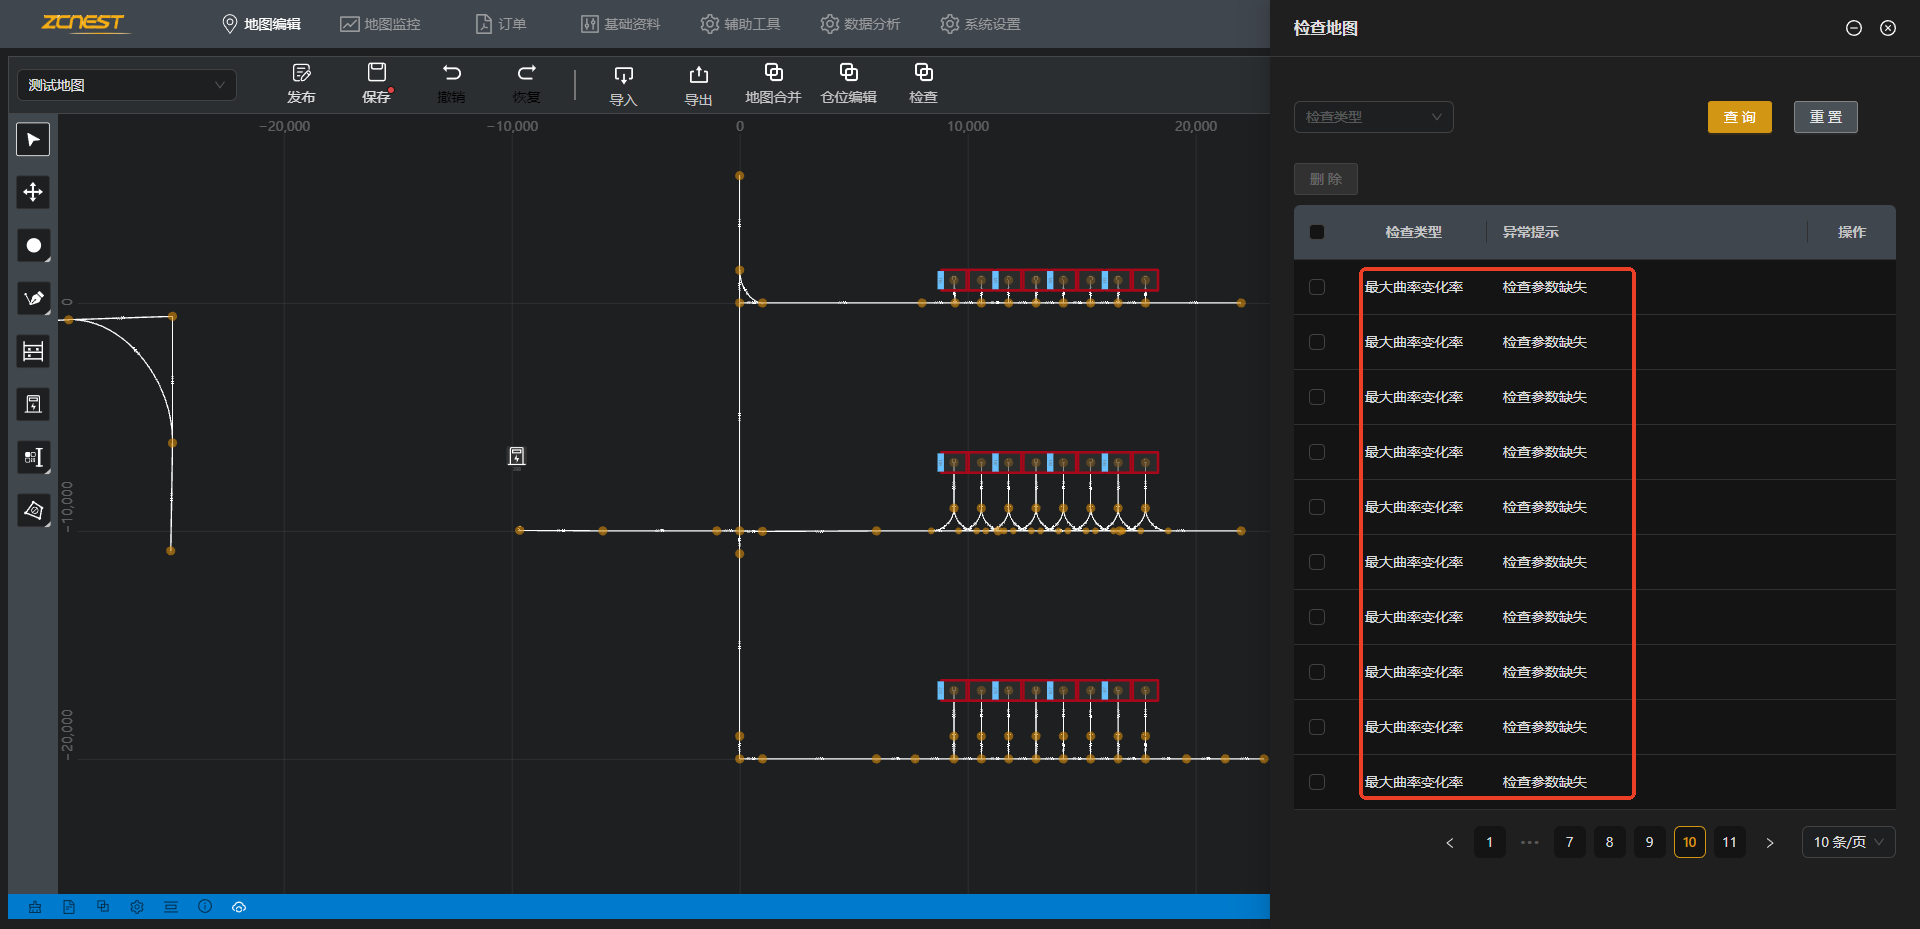
Task: Go to page 11
Action: [1729, 842]
